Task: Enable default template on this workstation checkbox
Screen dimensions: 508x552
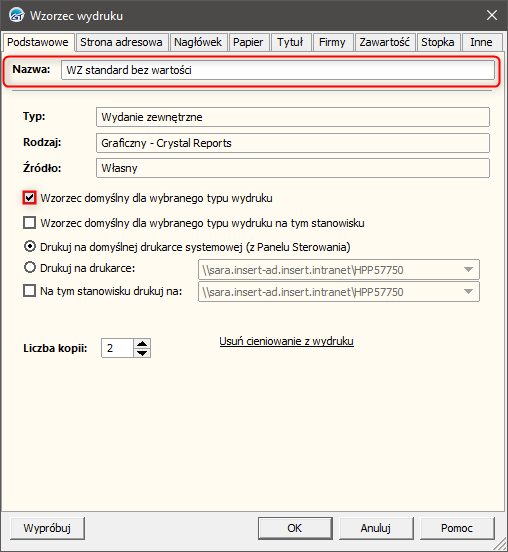Action: tap(30, 223)
